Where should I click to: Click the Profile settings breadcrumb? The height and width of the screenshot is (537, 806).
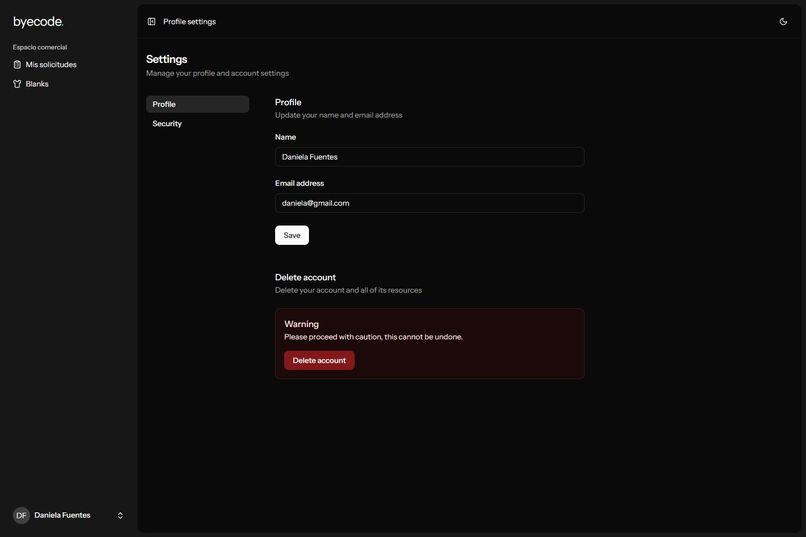pos(190,22)
